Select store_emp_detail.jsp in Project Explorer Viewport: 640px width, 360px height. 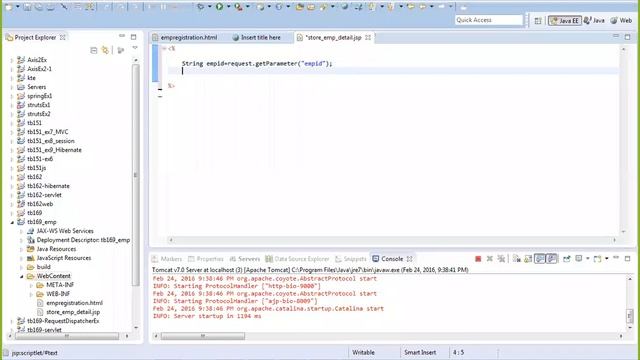69,312
